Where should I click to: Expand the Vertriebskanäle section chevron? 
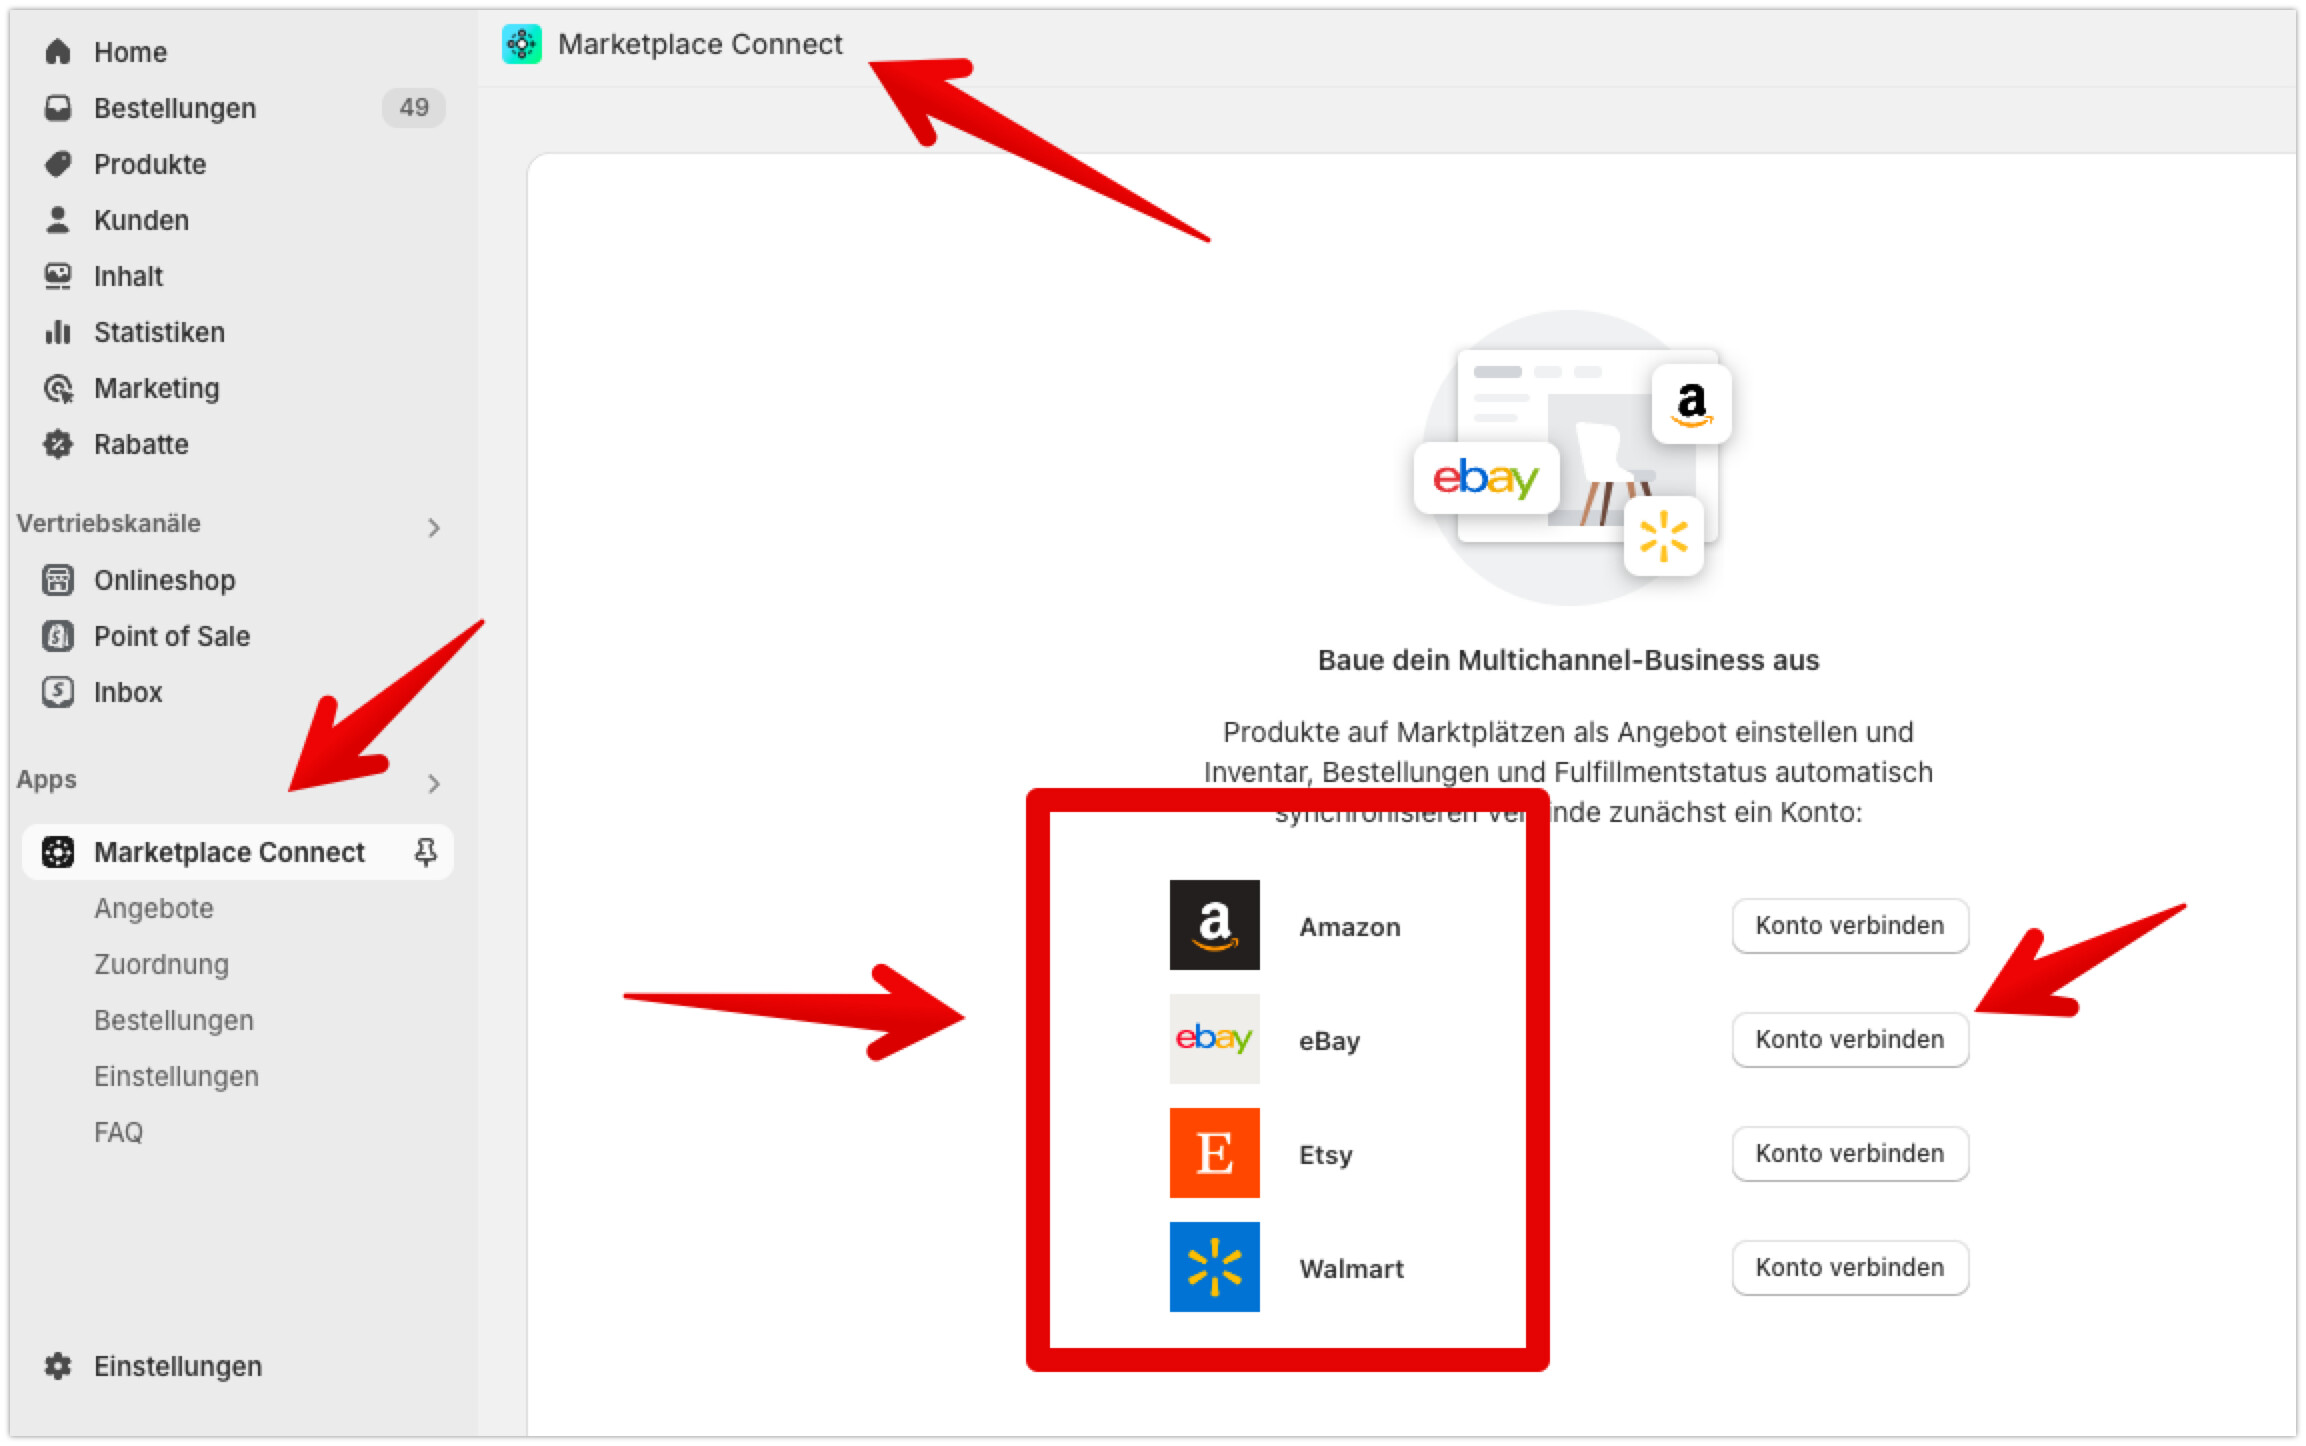433,527
